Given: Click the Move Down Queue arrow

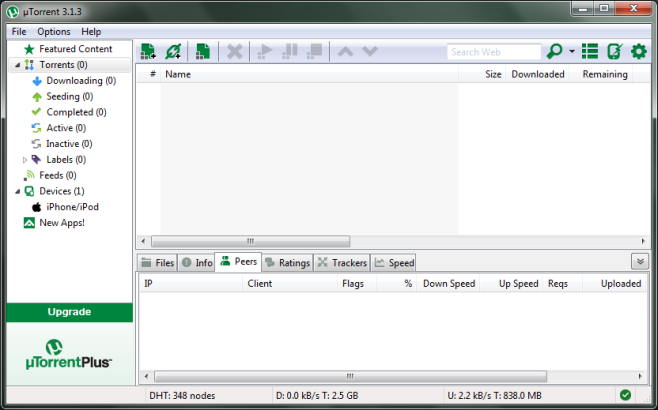Looking at the screenshot, I should pos(370,52).
